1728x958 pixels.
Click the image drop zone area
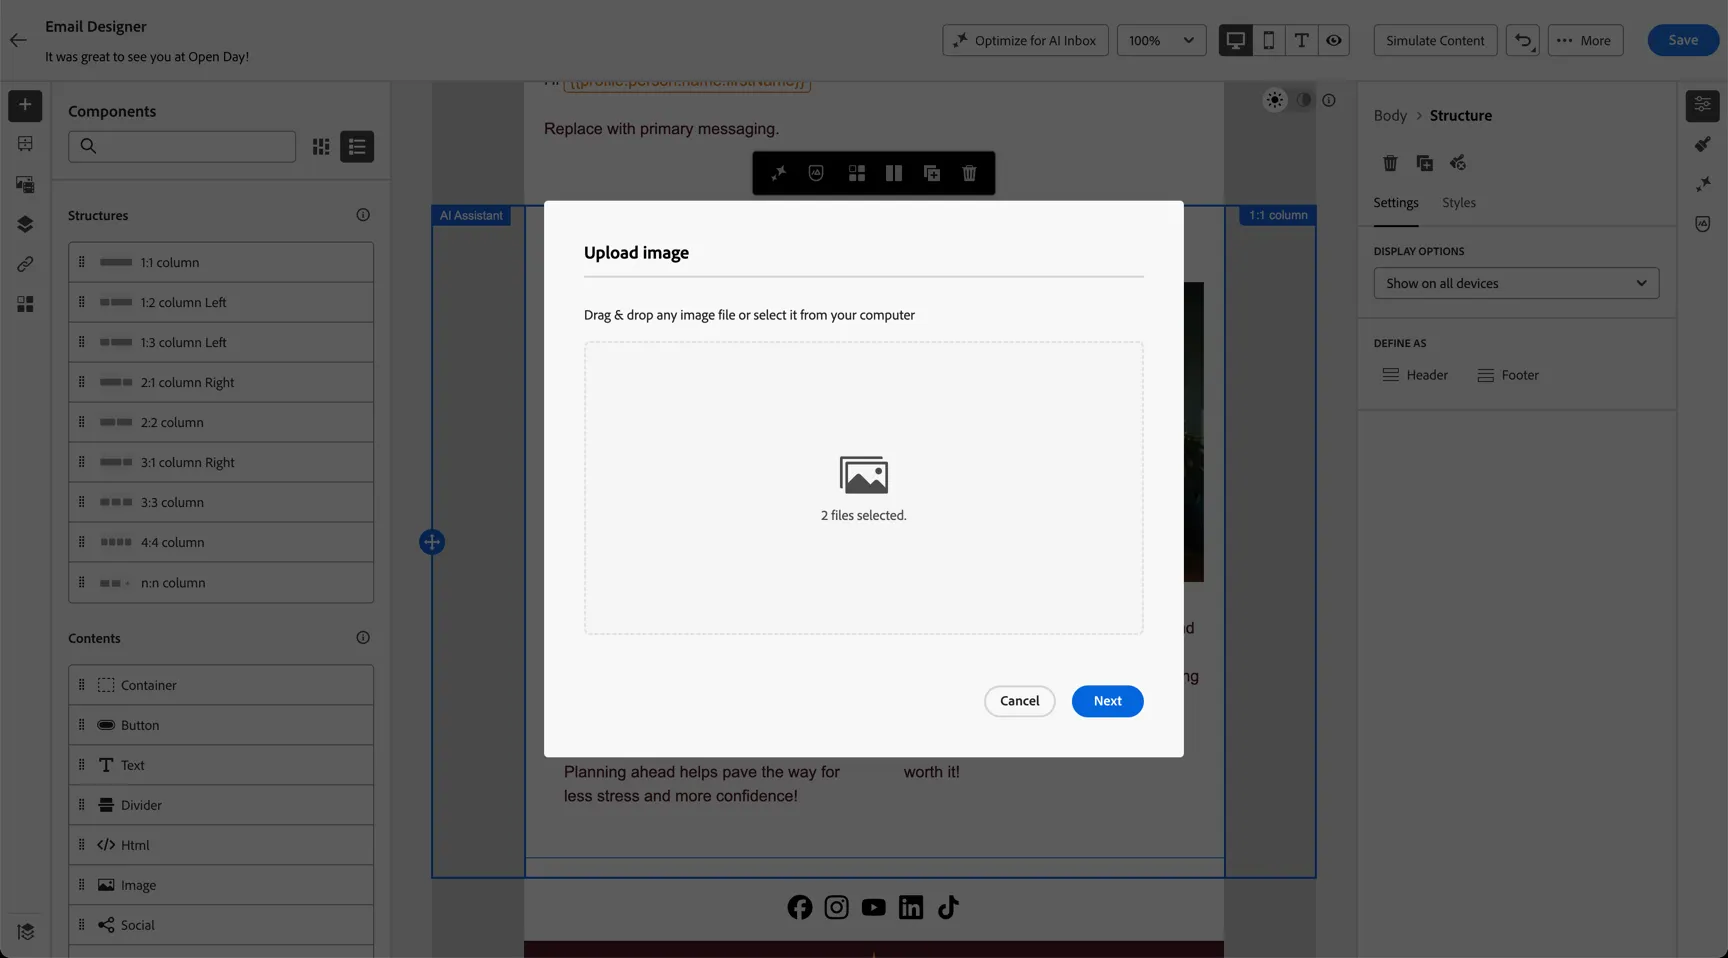tap(863, 488)
